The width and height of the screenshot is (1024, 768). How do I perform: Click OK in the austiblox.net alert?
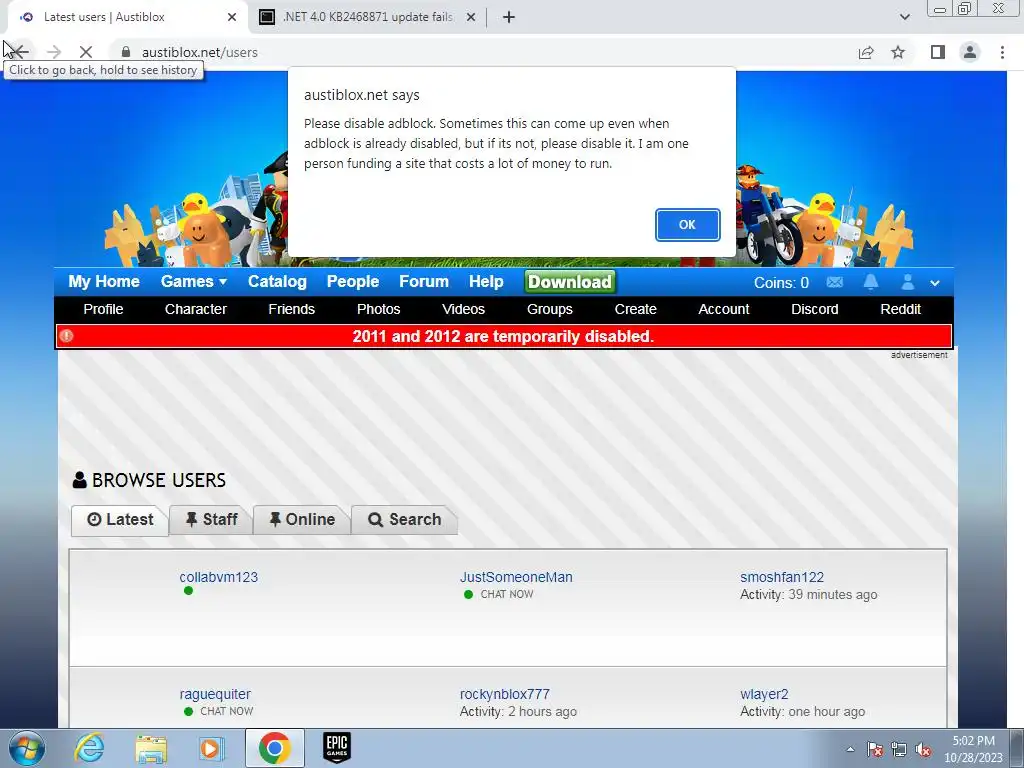[687, 225]
